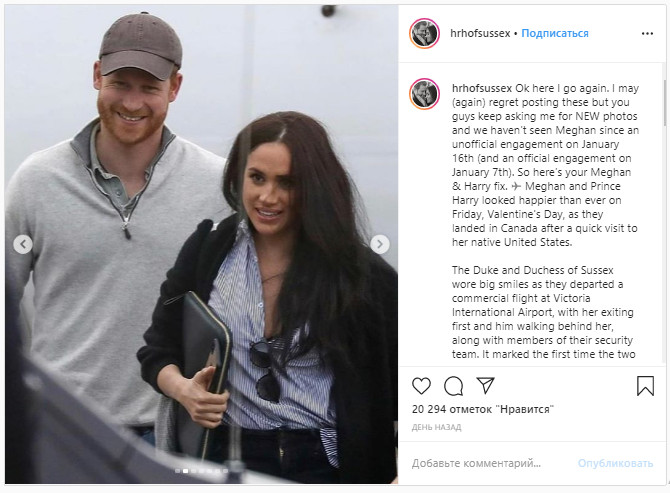The height and width of the screenshot is (493, 670).
Task: Select the highlighted carousel dot indicator
Action: tap(185, 471)
